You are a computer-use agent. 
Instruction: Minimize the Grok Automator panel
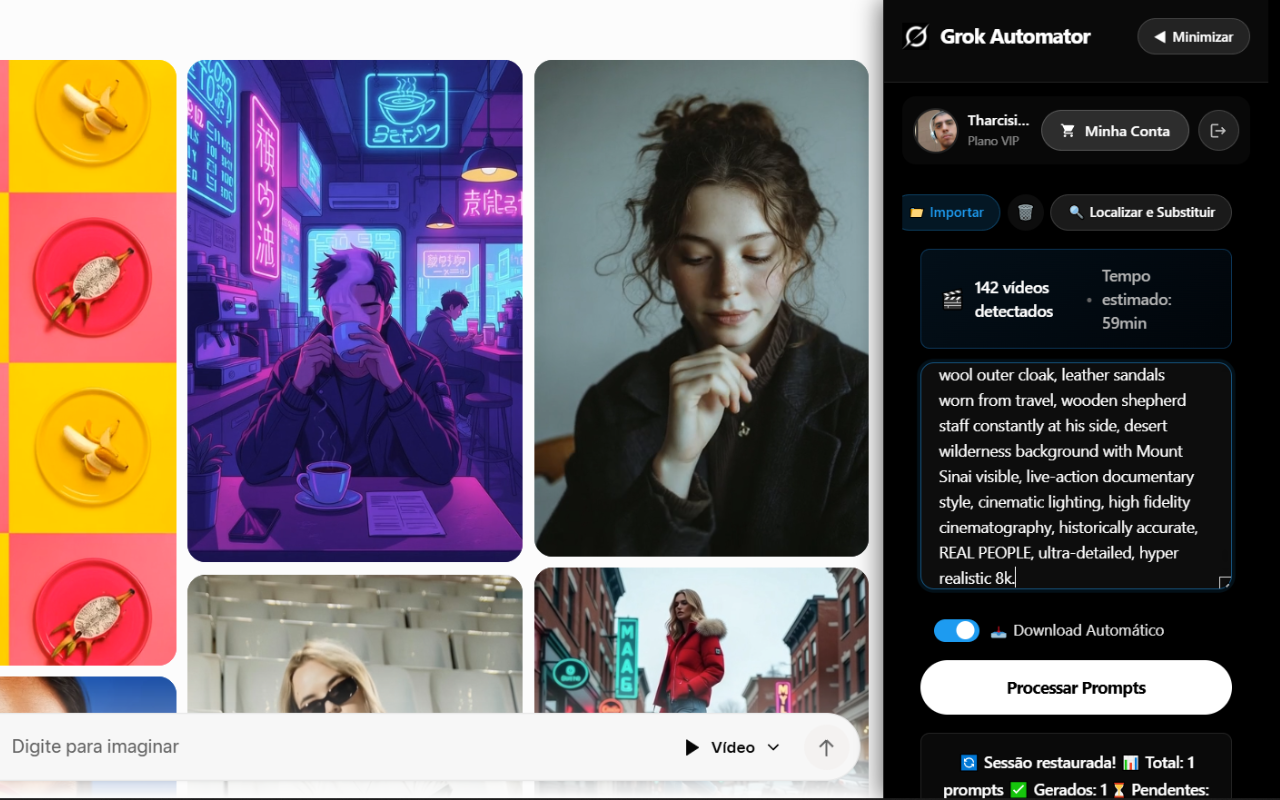[x=1193, y=37]
